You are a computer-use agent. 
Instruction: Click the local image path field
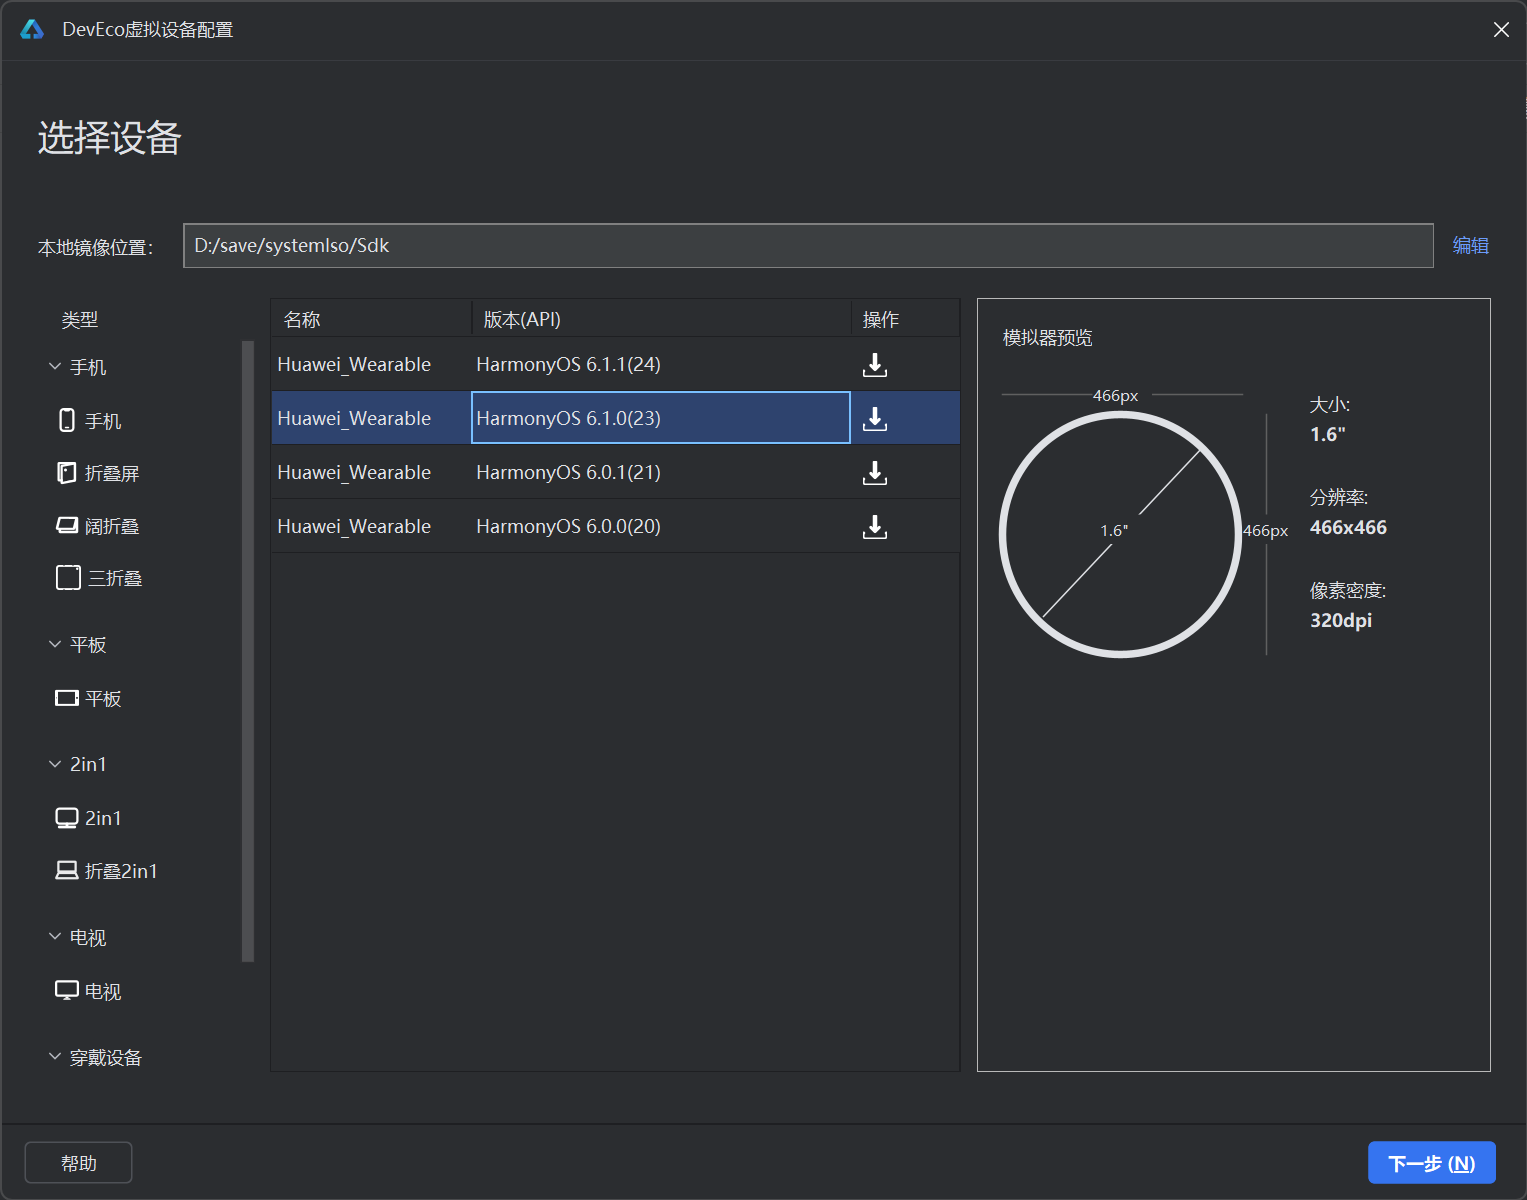pos(808,246)
